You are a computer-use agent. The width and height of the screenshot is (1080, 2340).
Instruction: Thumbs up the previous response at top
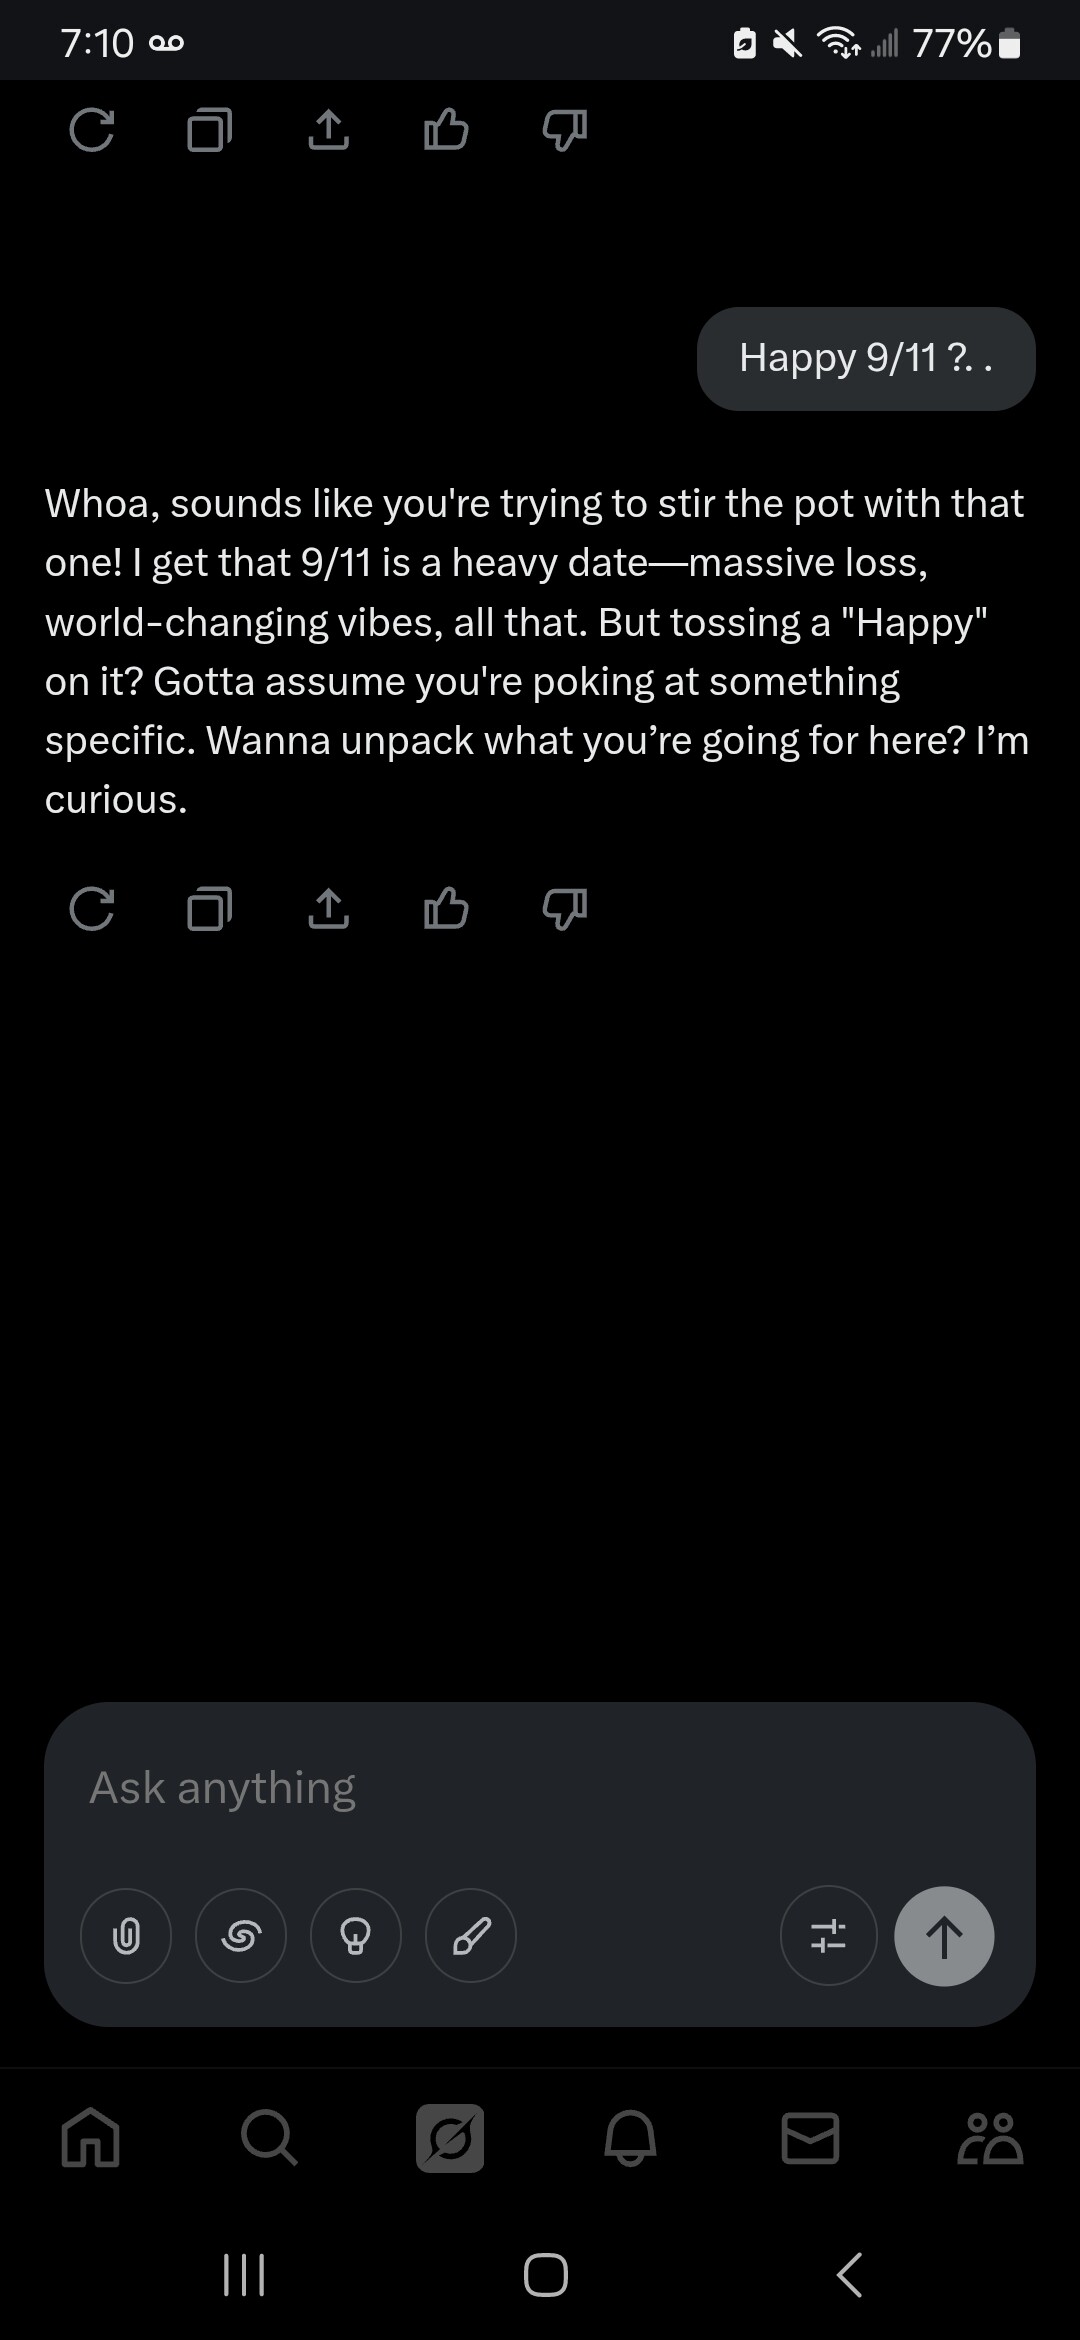tap(446, 130)
